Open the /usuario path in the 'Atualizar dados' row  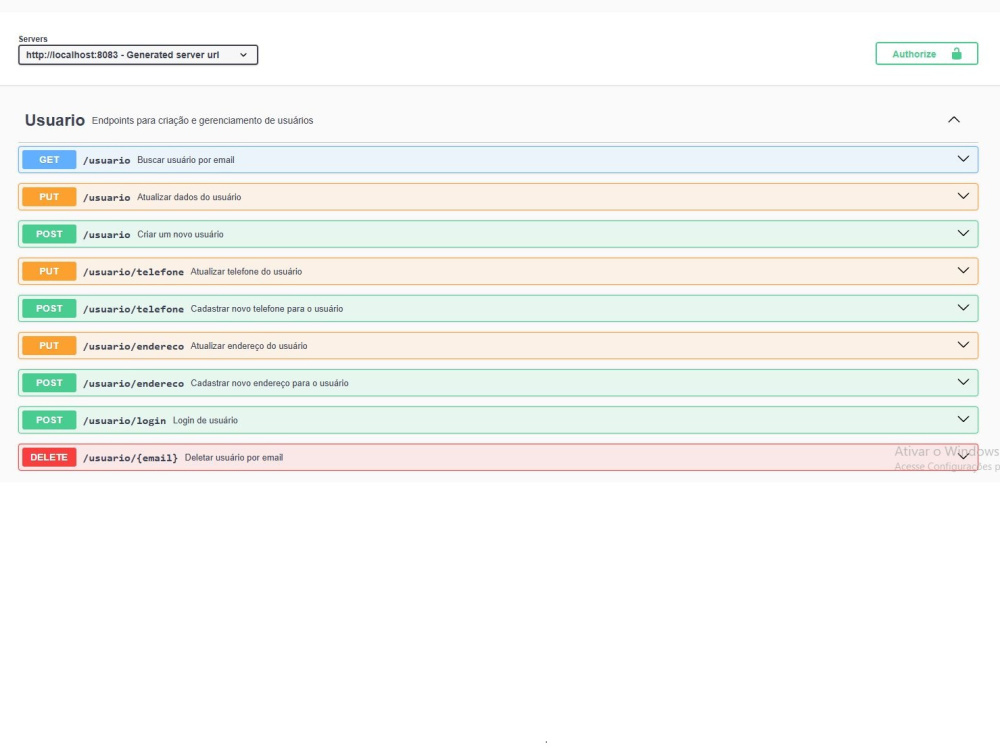(107, 198)
